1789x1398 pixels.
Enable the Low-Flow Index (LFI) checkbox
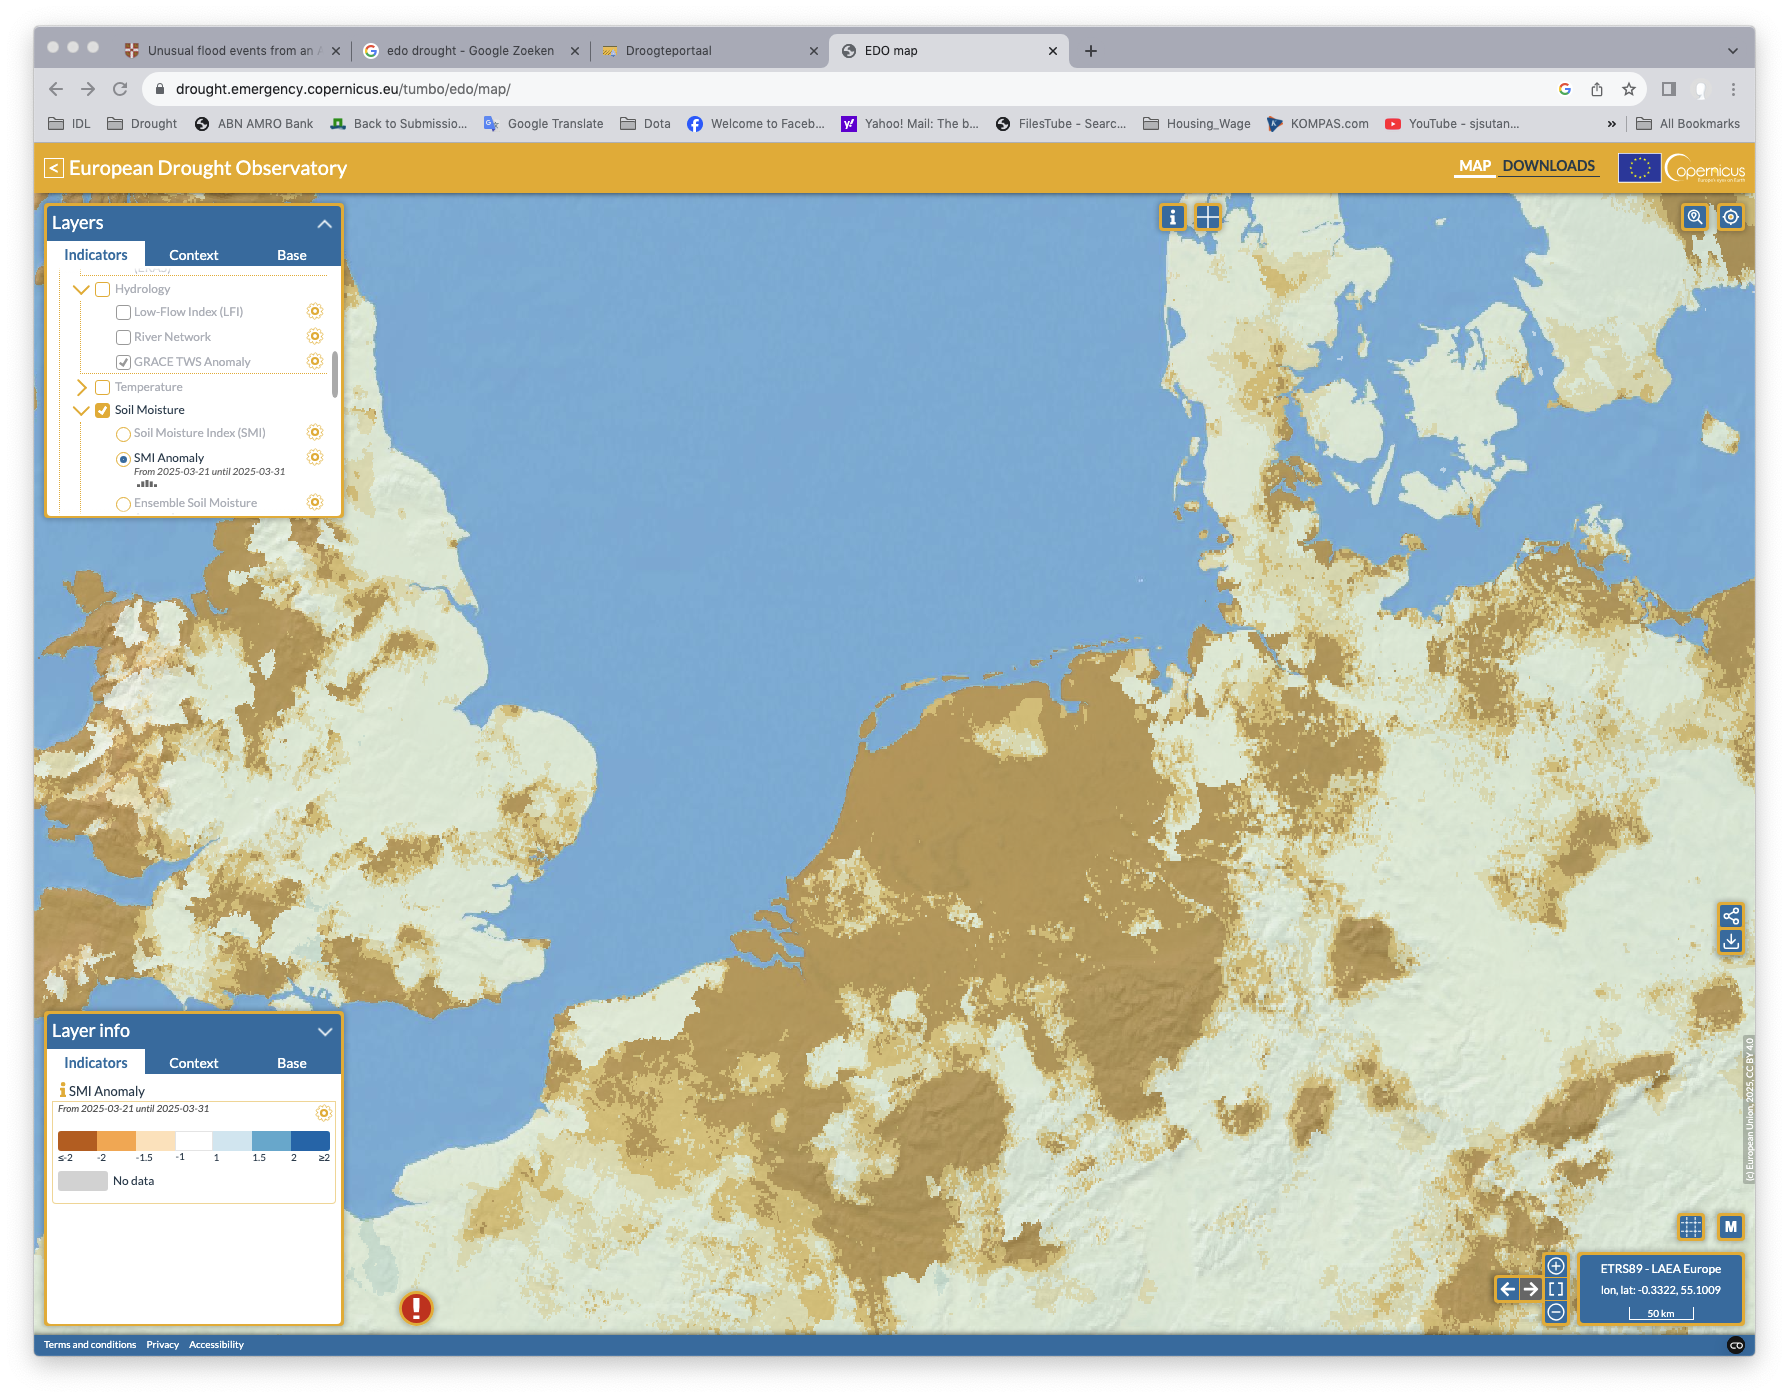pos(123,312)
